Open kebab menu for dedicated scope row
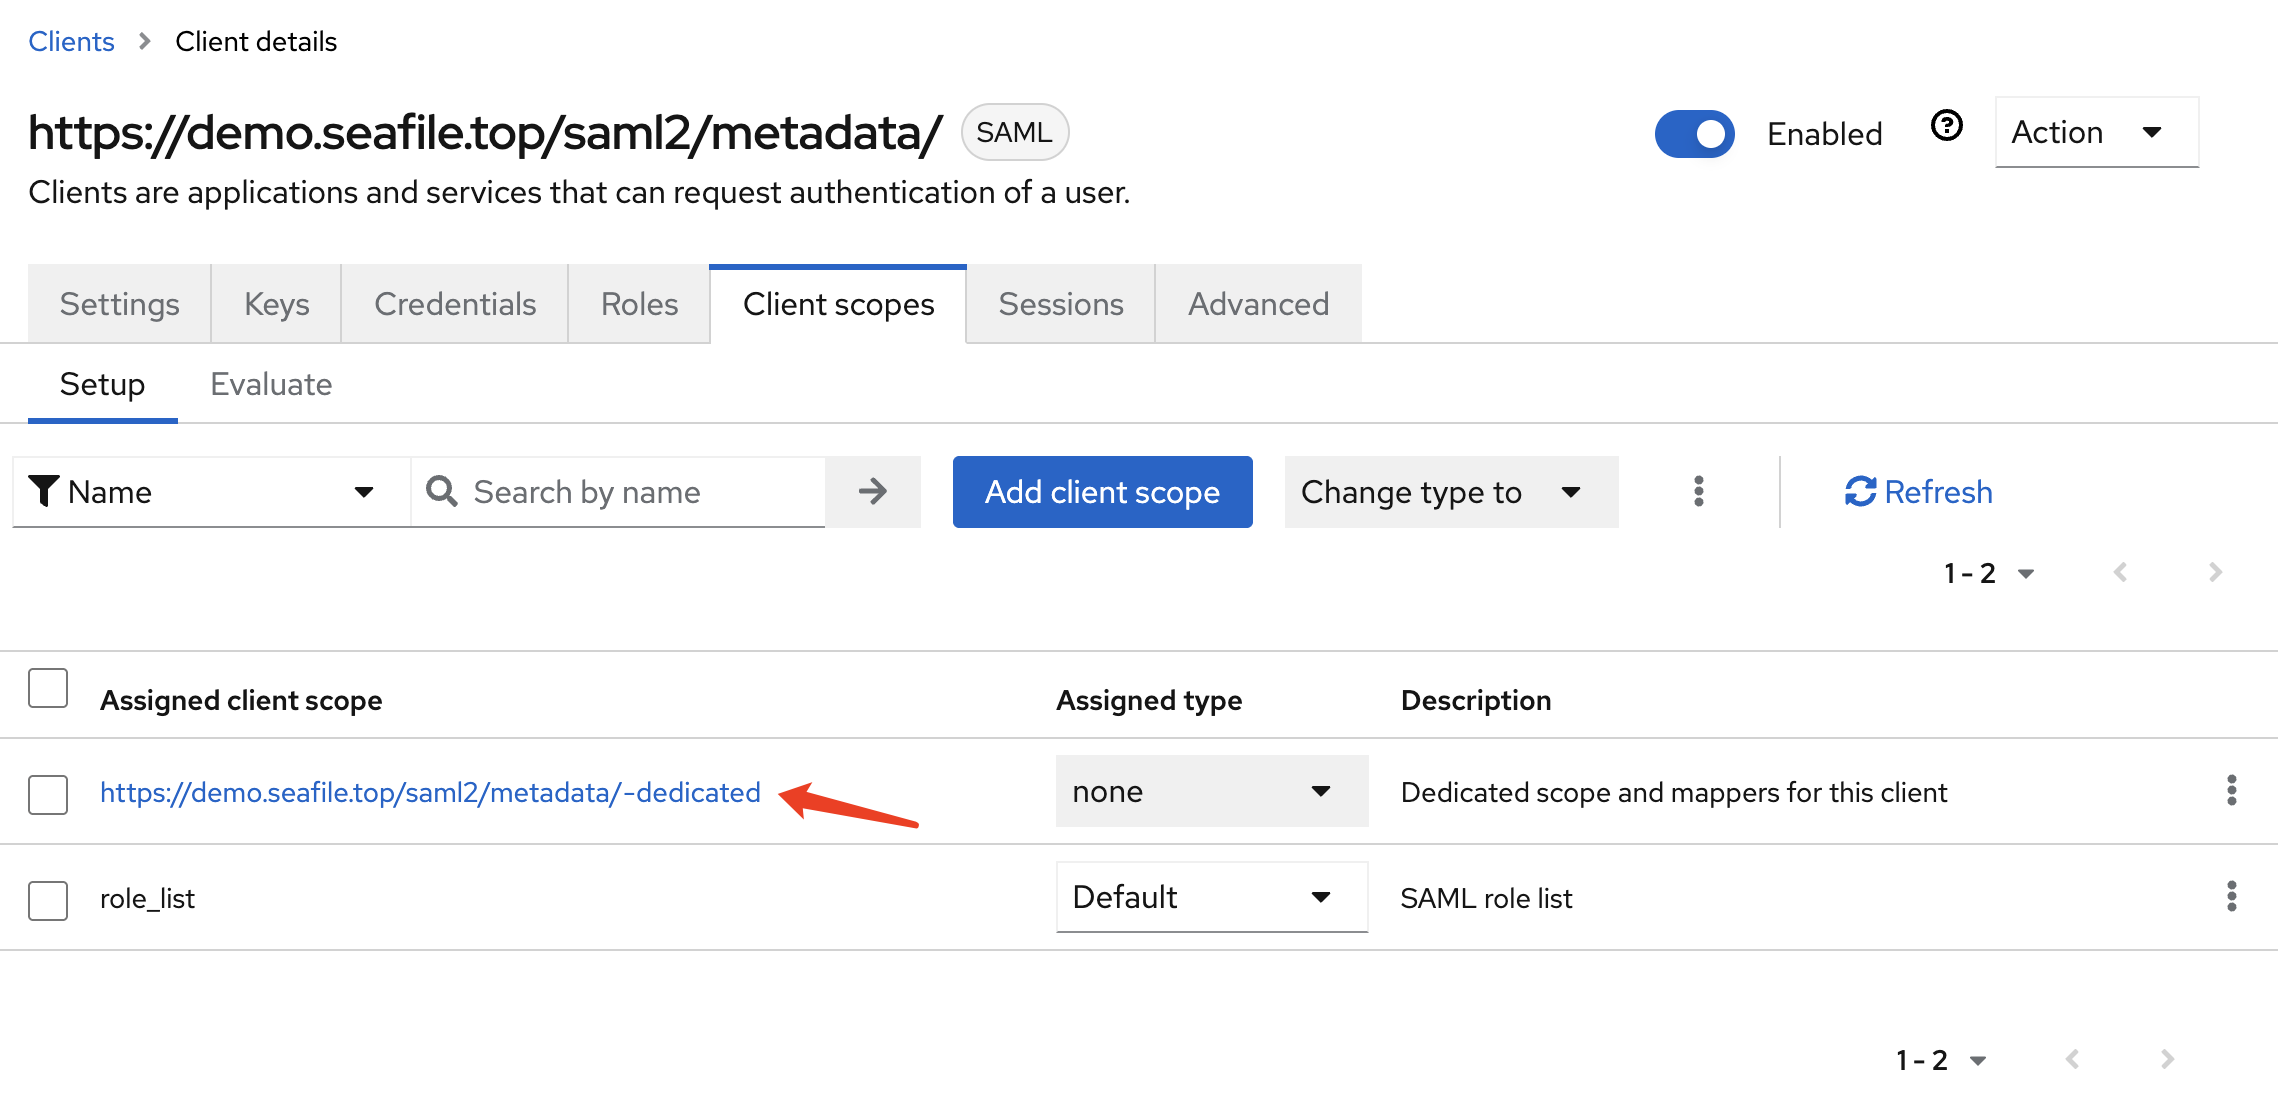The height and width of the screenshot is (1096, 2278). point(2231,791)
